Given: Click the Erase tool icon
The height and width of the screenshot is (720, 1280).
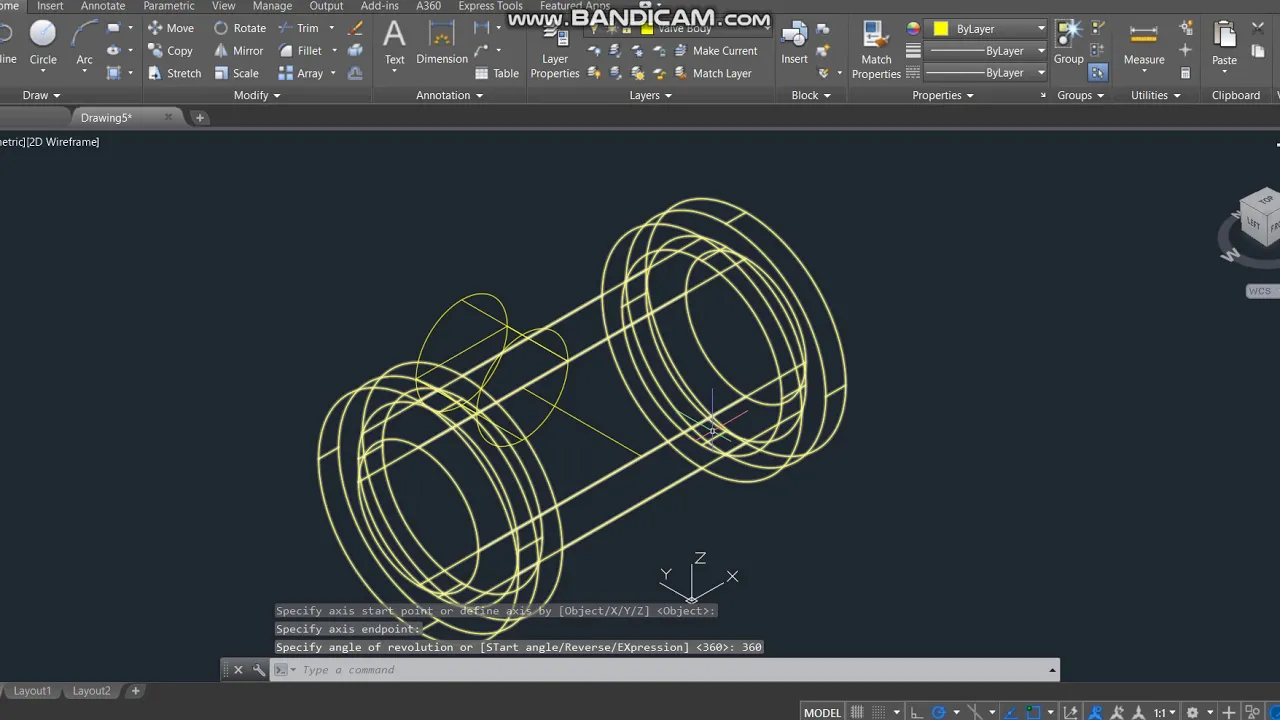Looking at the screenshot, I should [355, 28].
